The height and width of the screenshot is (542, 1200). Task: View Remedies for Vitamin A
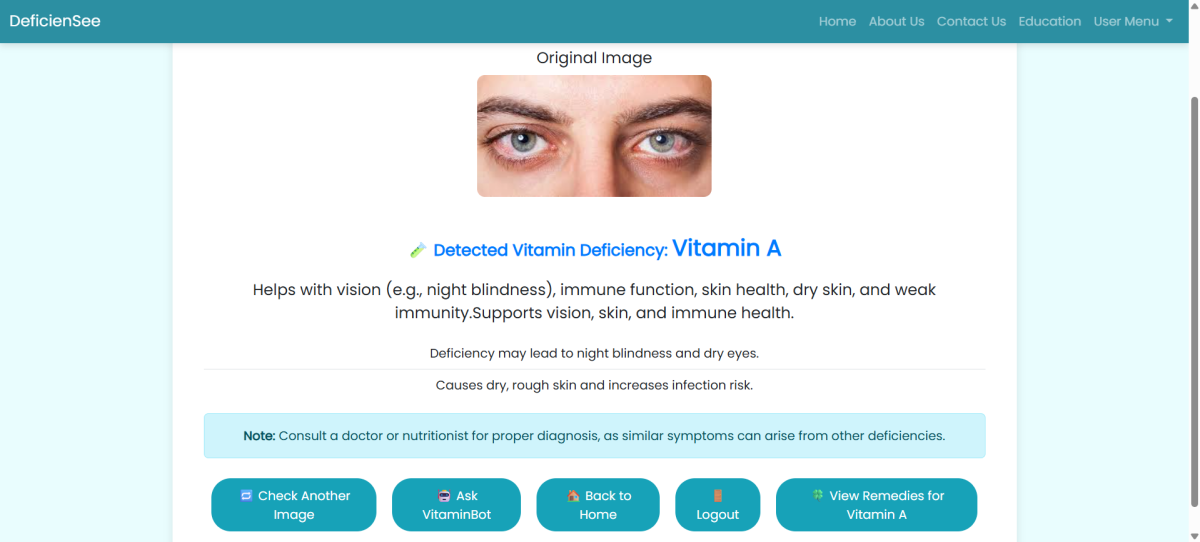(x=876, y=505)
